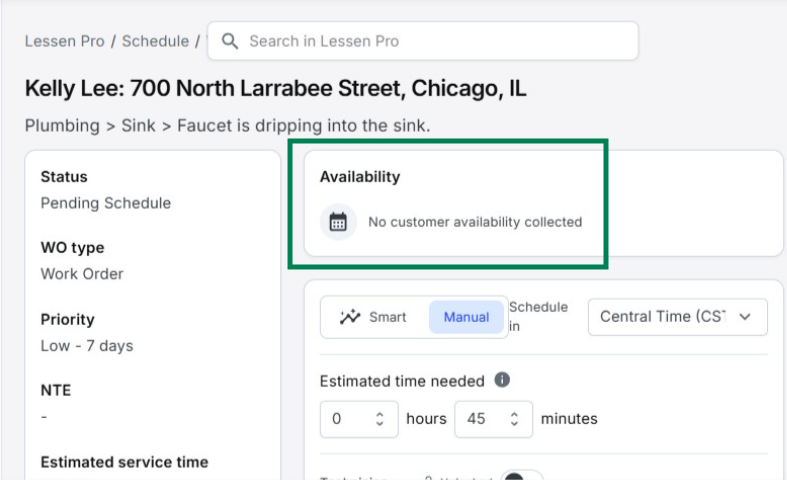Switch to Manual scheduling mode
This screenshot has width=787, height=485.
[466, 317]
